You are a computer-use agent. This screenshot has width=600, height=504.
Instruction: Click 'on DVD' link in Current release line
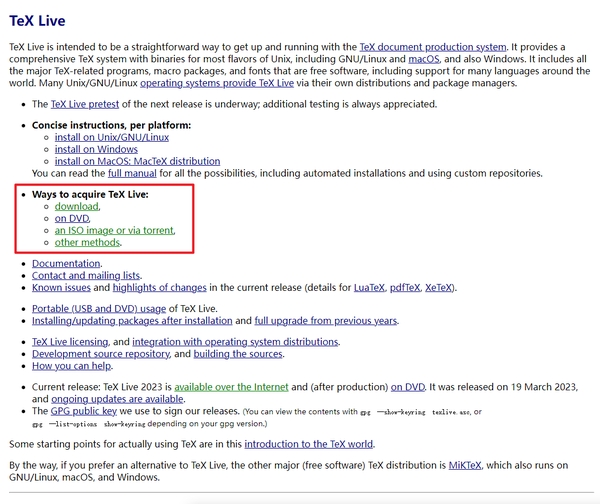pos(408,387)
